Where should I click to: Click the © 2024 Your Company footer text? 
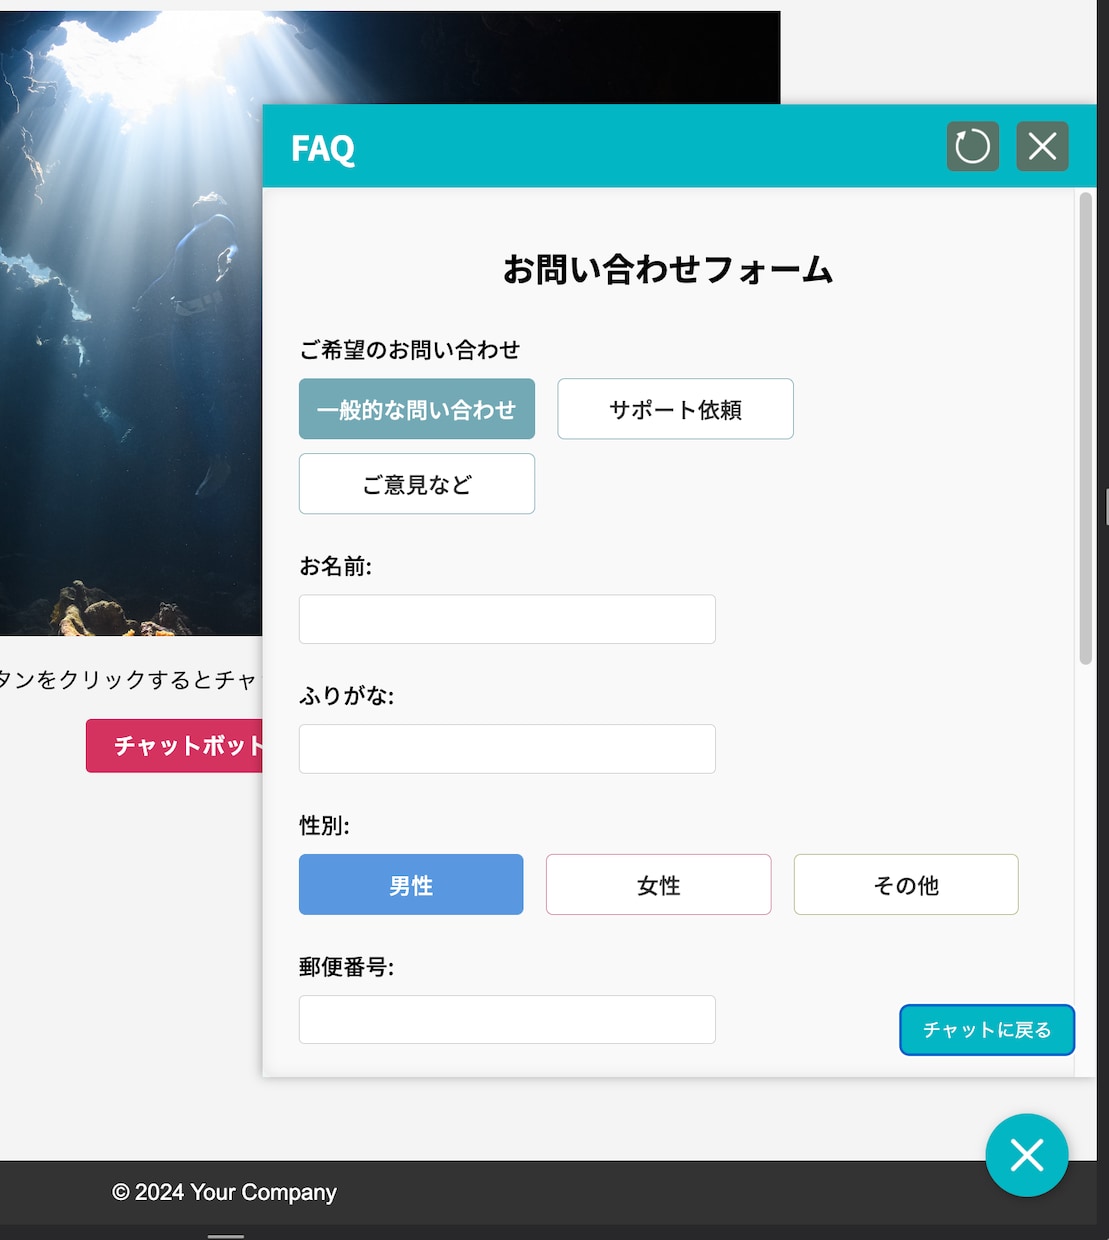[x=224, y=1192]
